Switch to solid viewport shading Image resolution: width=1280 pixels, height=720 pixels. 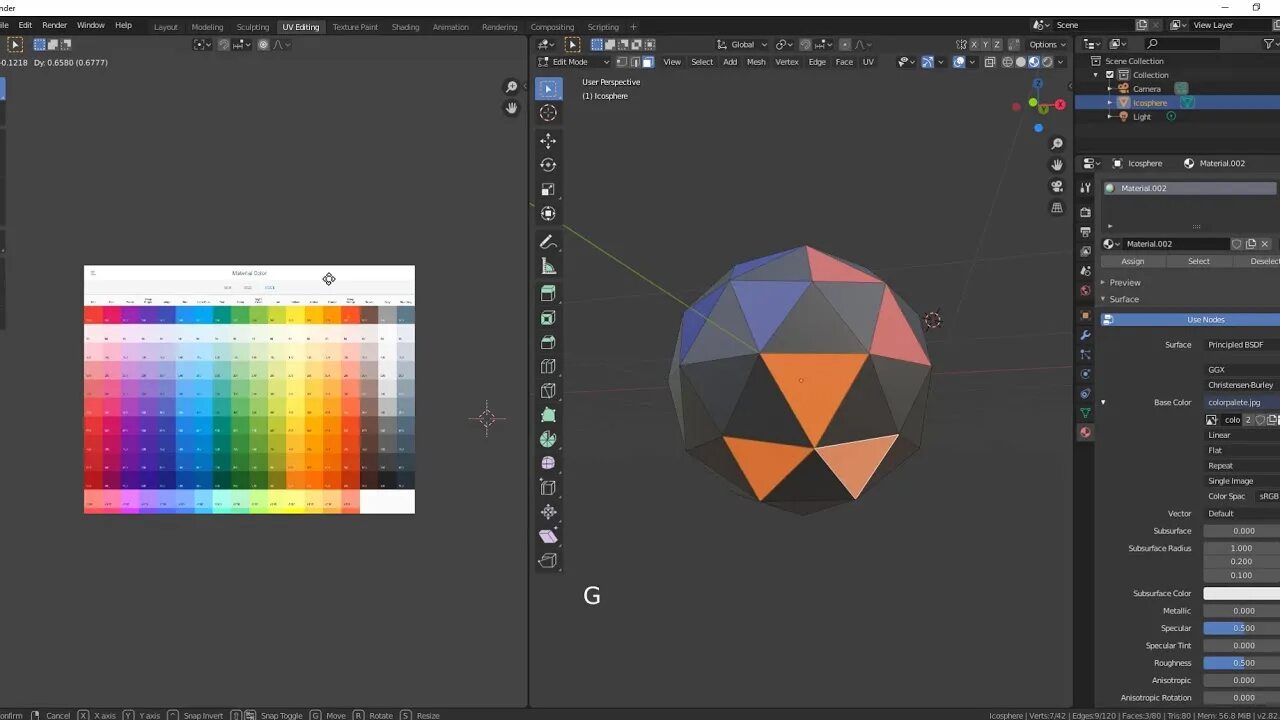tap(1021, 62)
